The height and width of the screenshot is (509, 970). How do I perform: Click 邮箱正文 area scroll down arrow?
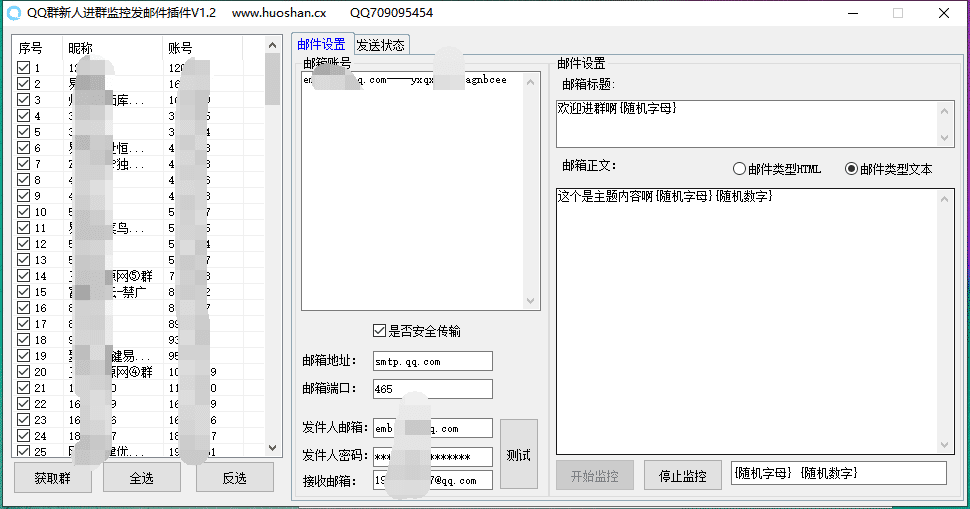pos(944,445)
